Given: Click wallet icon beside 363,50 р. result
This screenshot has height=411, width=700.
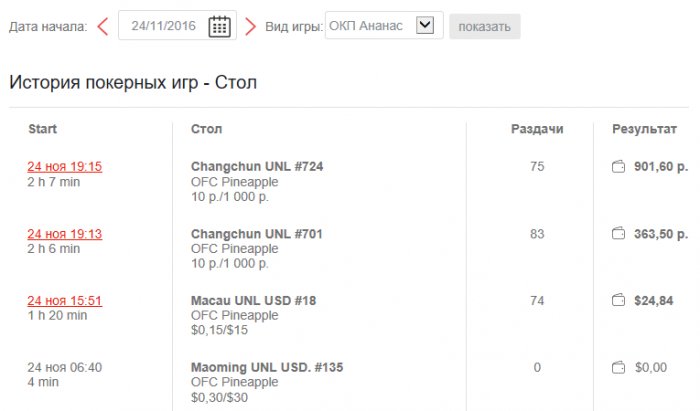Looking at the screenshot, I should 618,234.
